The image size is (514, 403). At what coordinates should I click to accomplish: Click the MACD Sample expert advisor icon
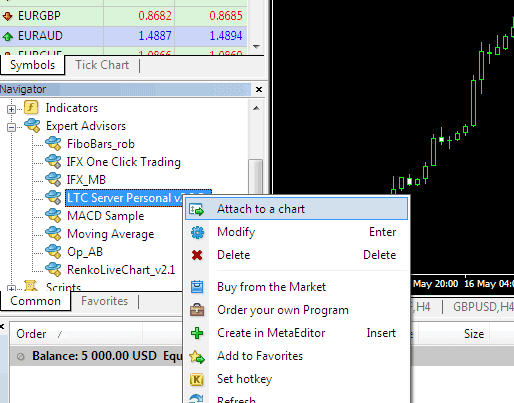(x=53, y=216)
